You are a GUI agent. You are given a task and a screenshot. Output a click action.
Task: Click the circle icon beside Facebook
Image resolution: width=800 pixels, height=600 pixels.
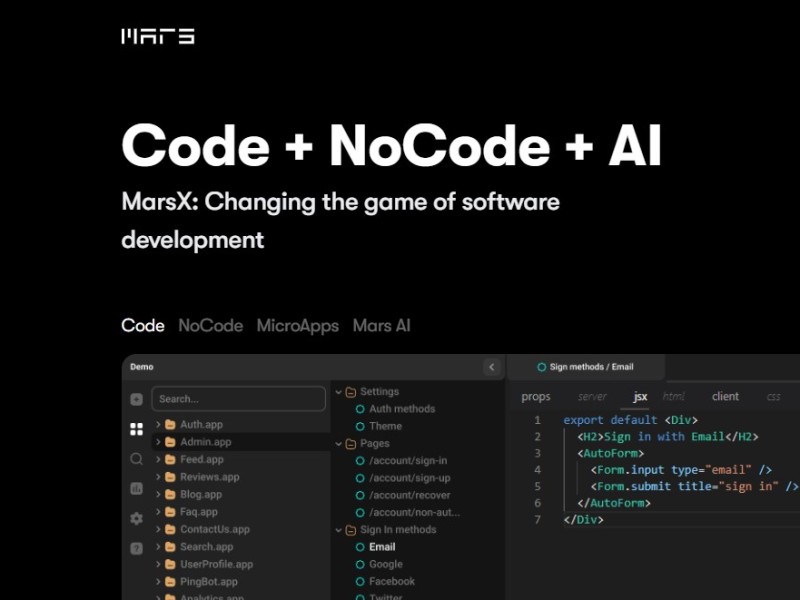[x=360, y=582]
